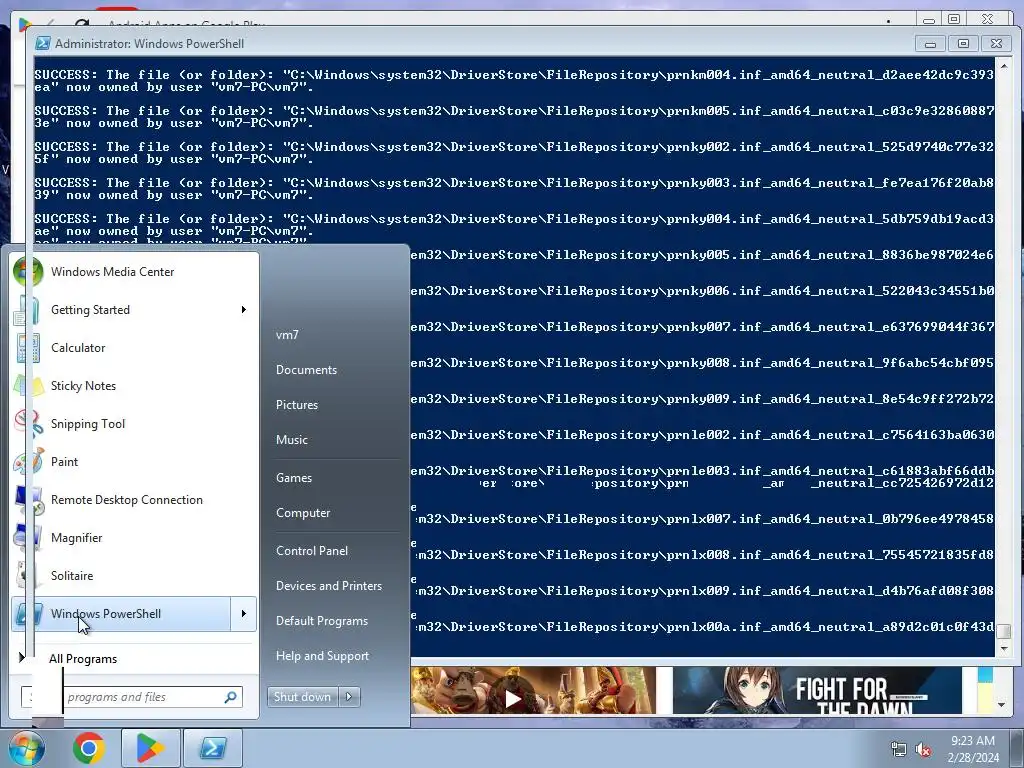This screenshot has width=1024, height=768.
Task: Click the Search programs and files box
Action: 132,697
